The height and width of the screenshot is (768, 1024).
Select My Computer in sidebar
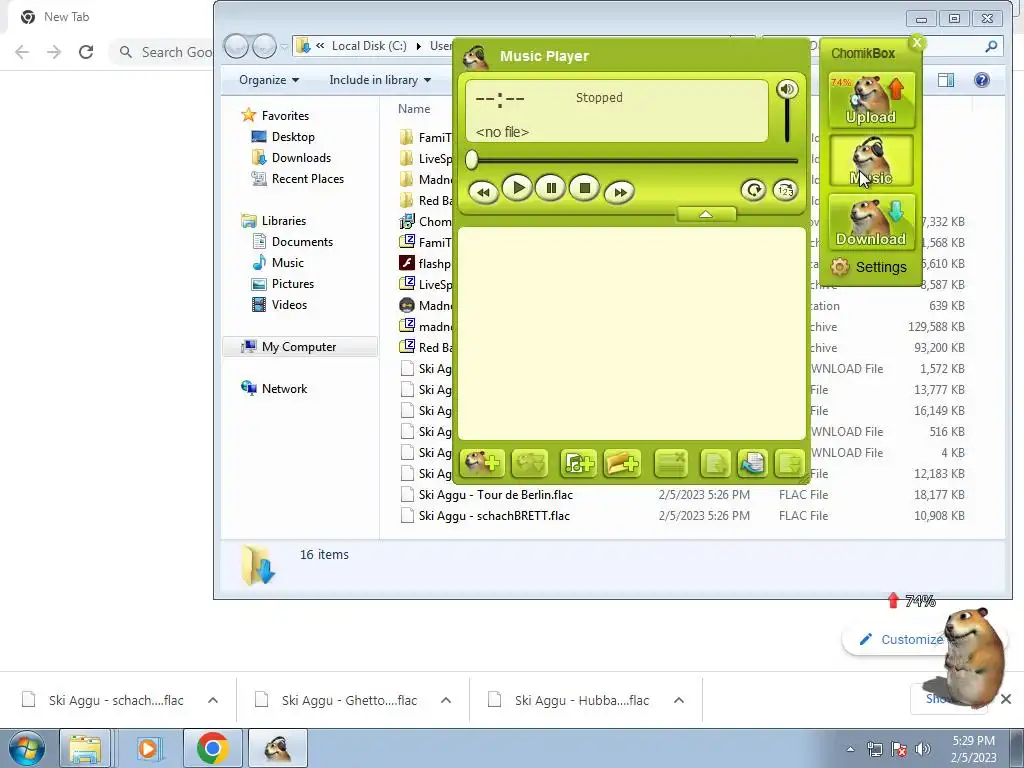[x=300, y=347]
